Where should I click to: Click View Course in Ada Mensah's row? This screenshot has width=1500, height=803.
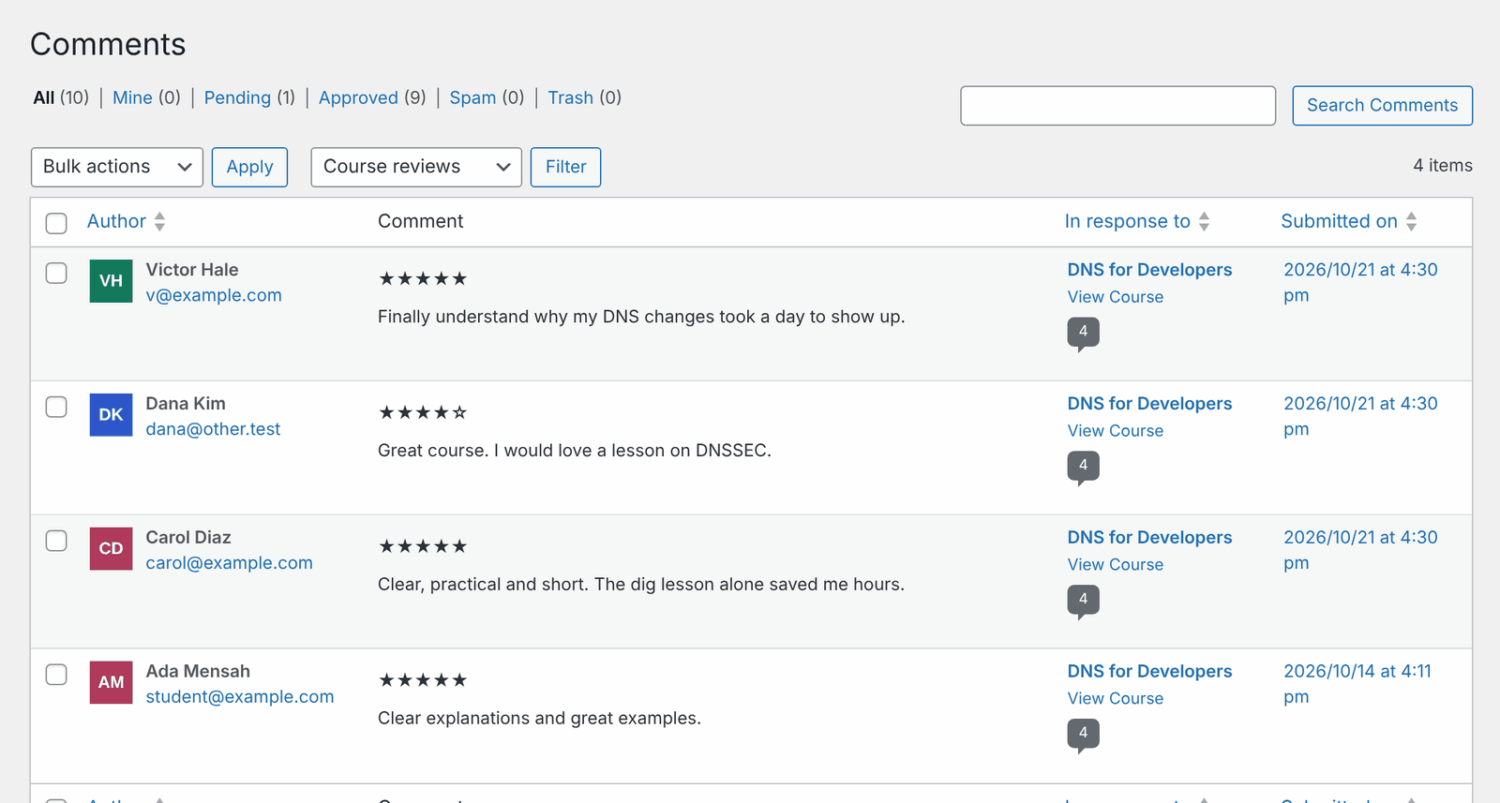pos(1115,699)
